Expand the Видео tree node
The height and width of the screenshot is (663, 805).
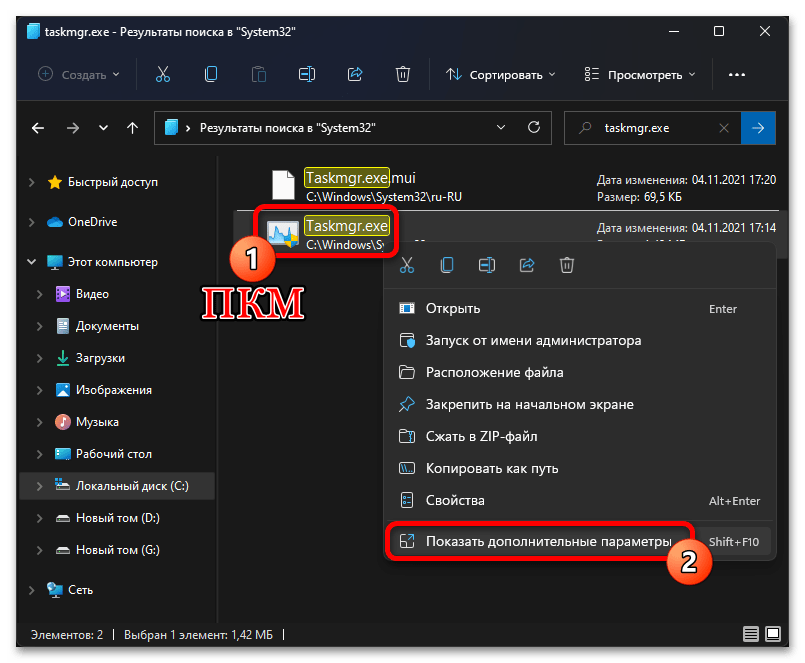[x=40, y=294]
